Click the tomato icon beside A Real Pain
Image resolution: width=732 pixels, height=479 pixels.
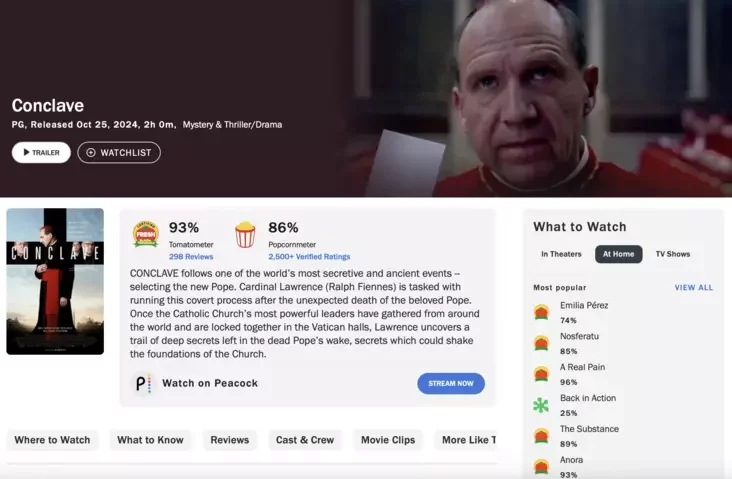click(x=541, y=374)
